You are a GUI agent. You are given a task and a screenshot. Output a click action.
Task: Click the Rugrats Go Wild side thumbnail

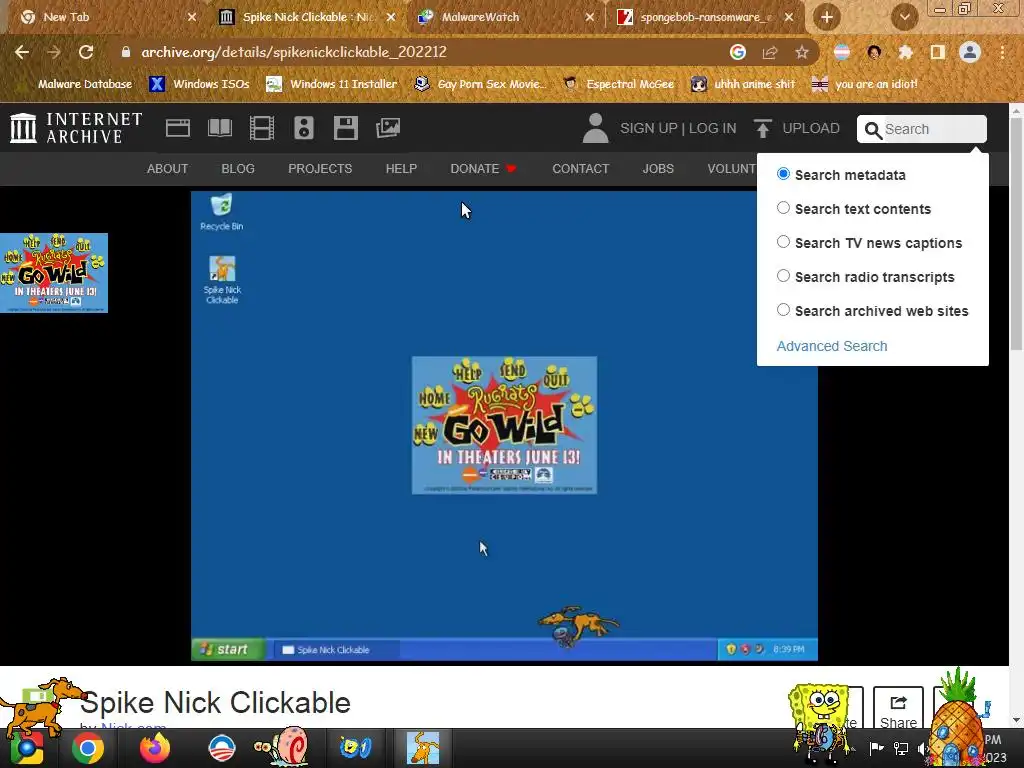tap(54, 273)
